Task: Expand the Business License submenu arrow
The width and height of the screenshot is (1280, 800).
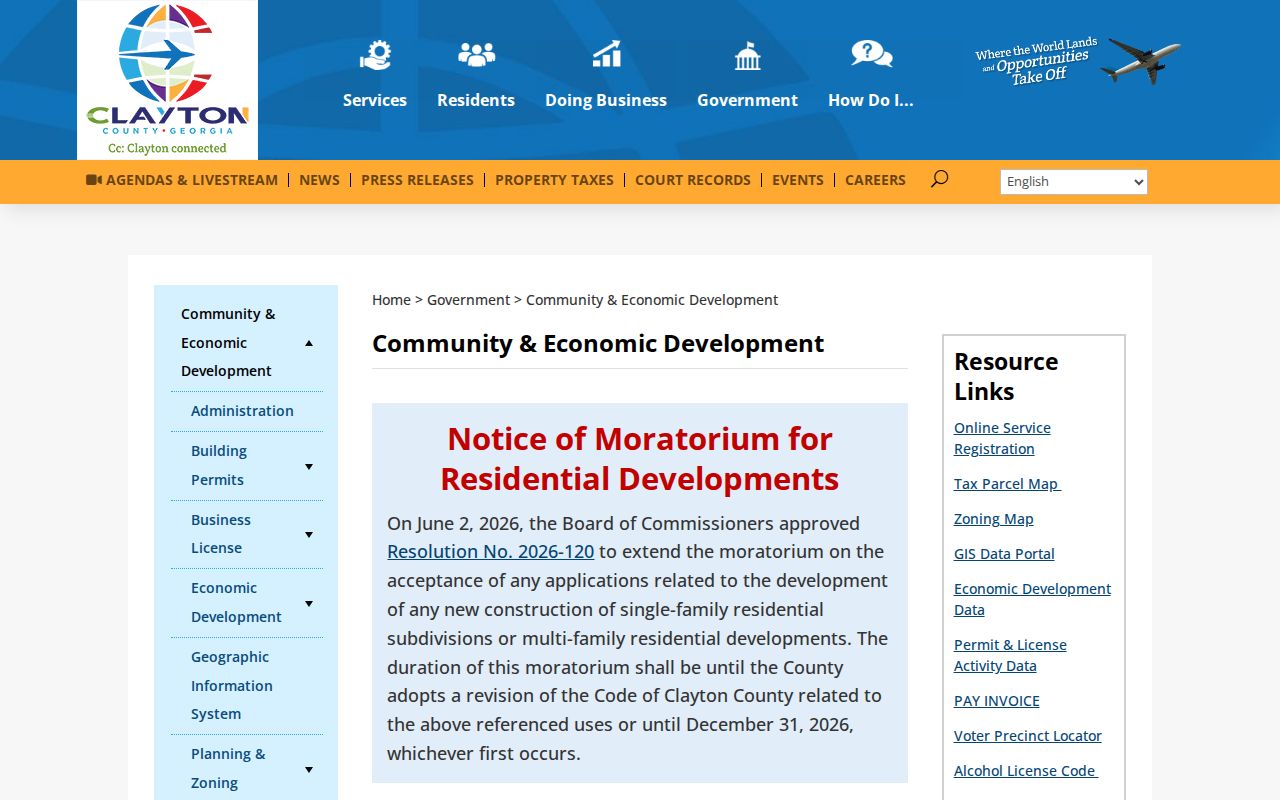Action: click(309, 534)
